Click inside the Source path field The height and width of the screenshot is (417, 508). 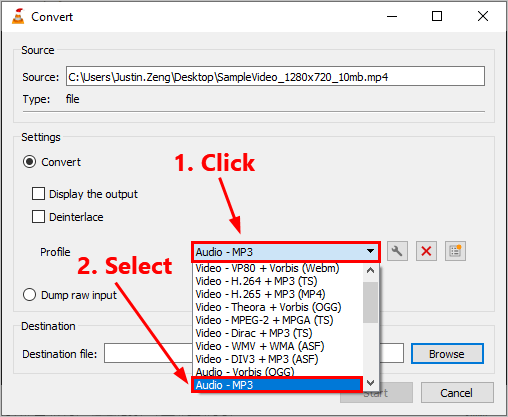(x=275, y=76)
